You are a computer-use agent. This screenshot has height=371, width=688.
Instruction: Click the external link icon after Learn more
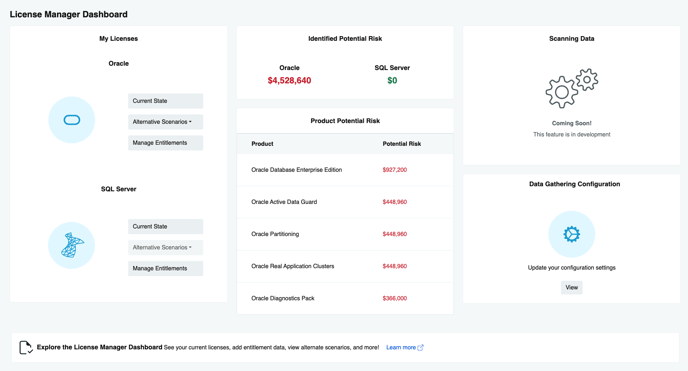[x=420, y=348]
